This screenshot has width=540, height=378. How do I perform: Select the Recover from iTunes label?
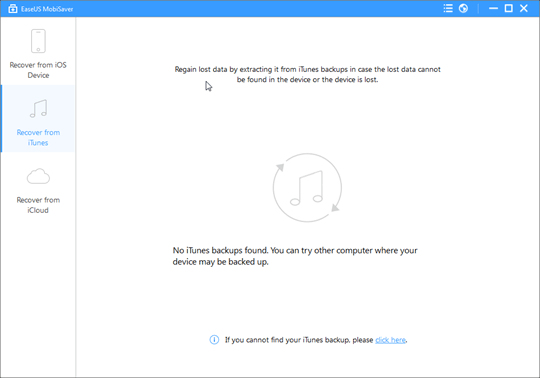[38, 138]
